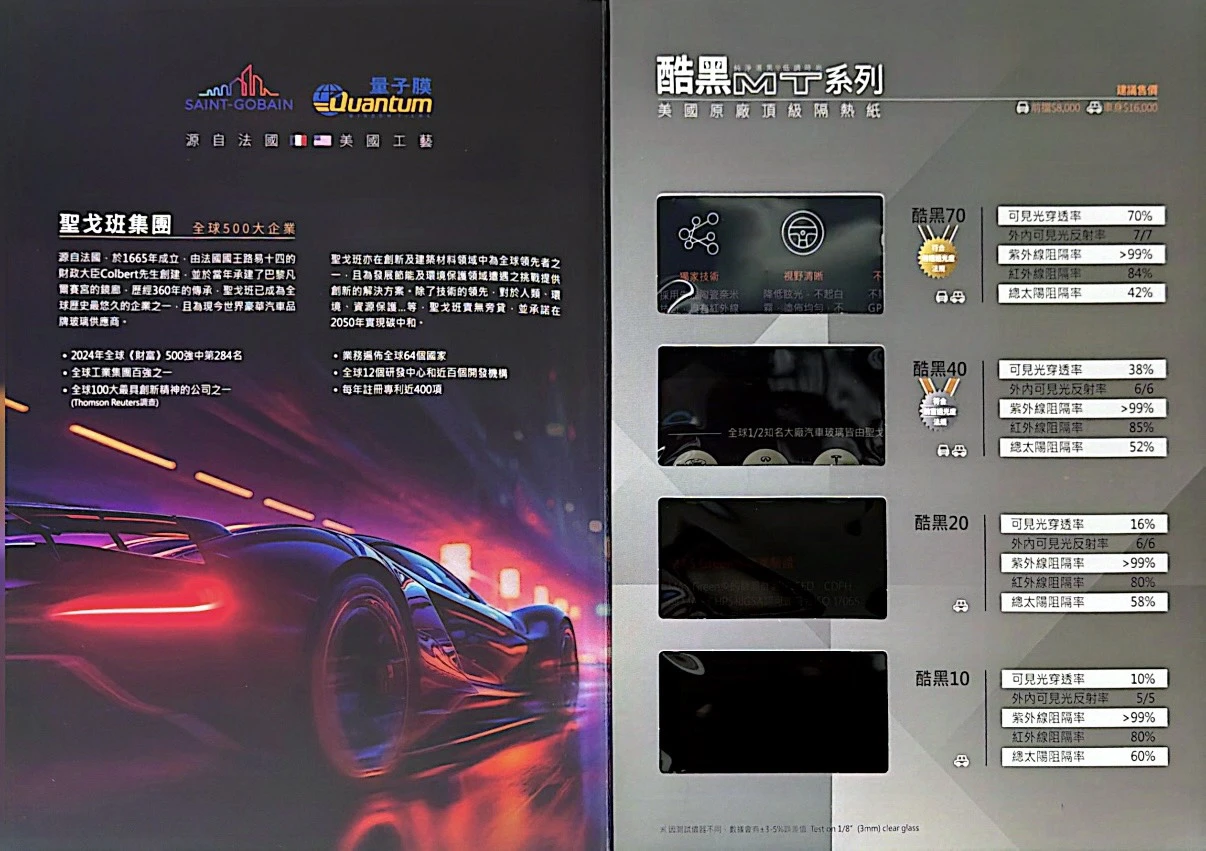
Task: Click the 酷黑70 product name
Action: [939, 214]
